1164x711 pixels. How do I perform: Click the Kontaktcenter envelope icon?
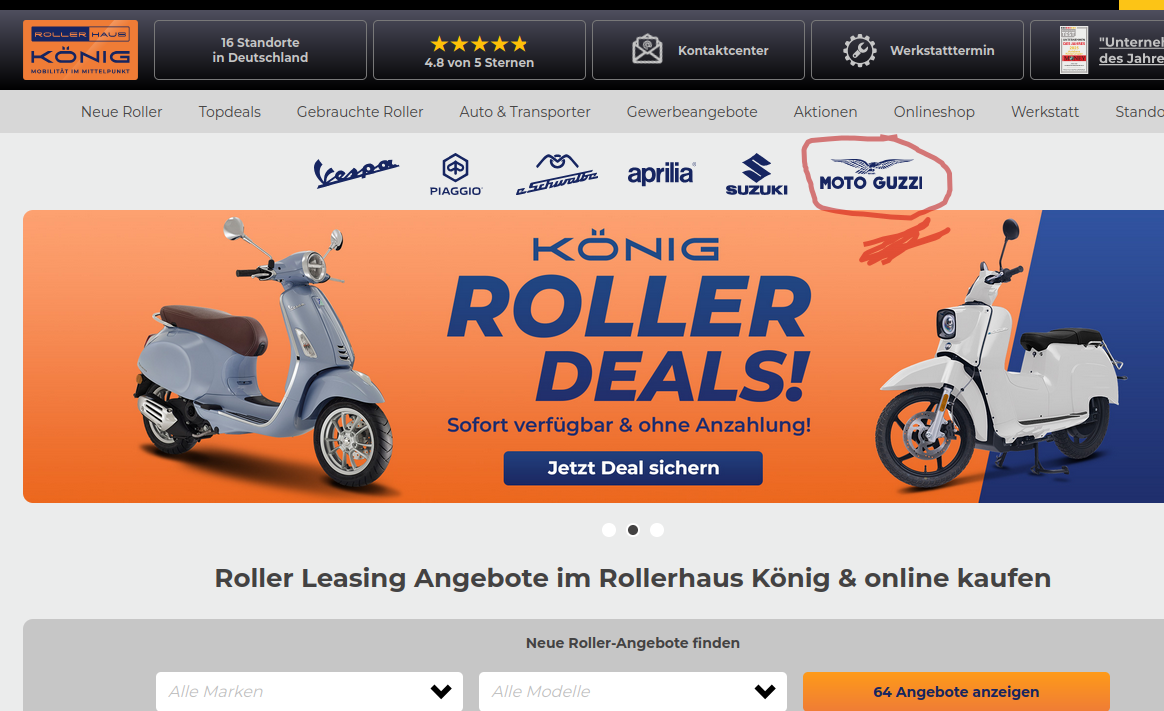pos(647,50)
